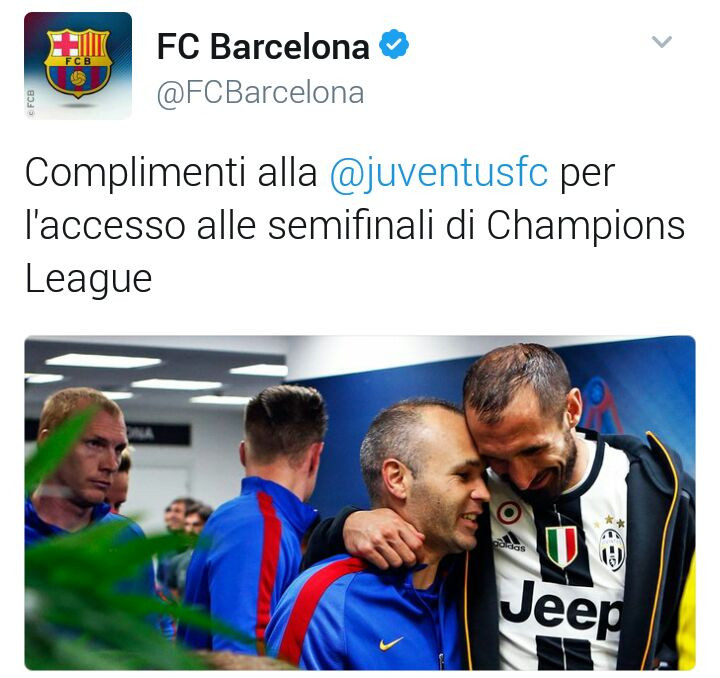Click the FCB crest in the avatar
The image size is (720, 678).
pos(78,63)
